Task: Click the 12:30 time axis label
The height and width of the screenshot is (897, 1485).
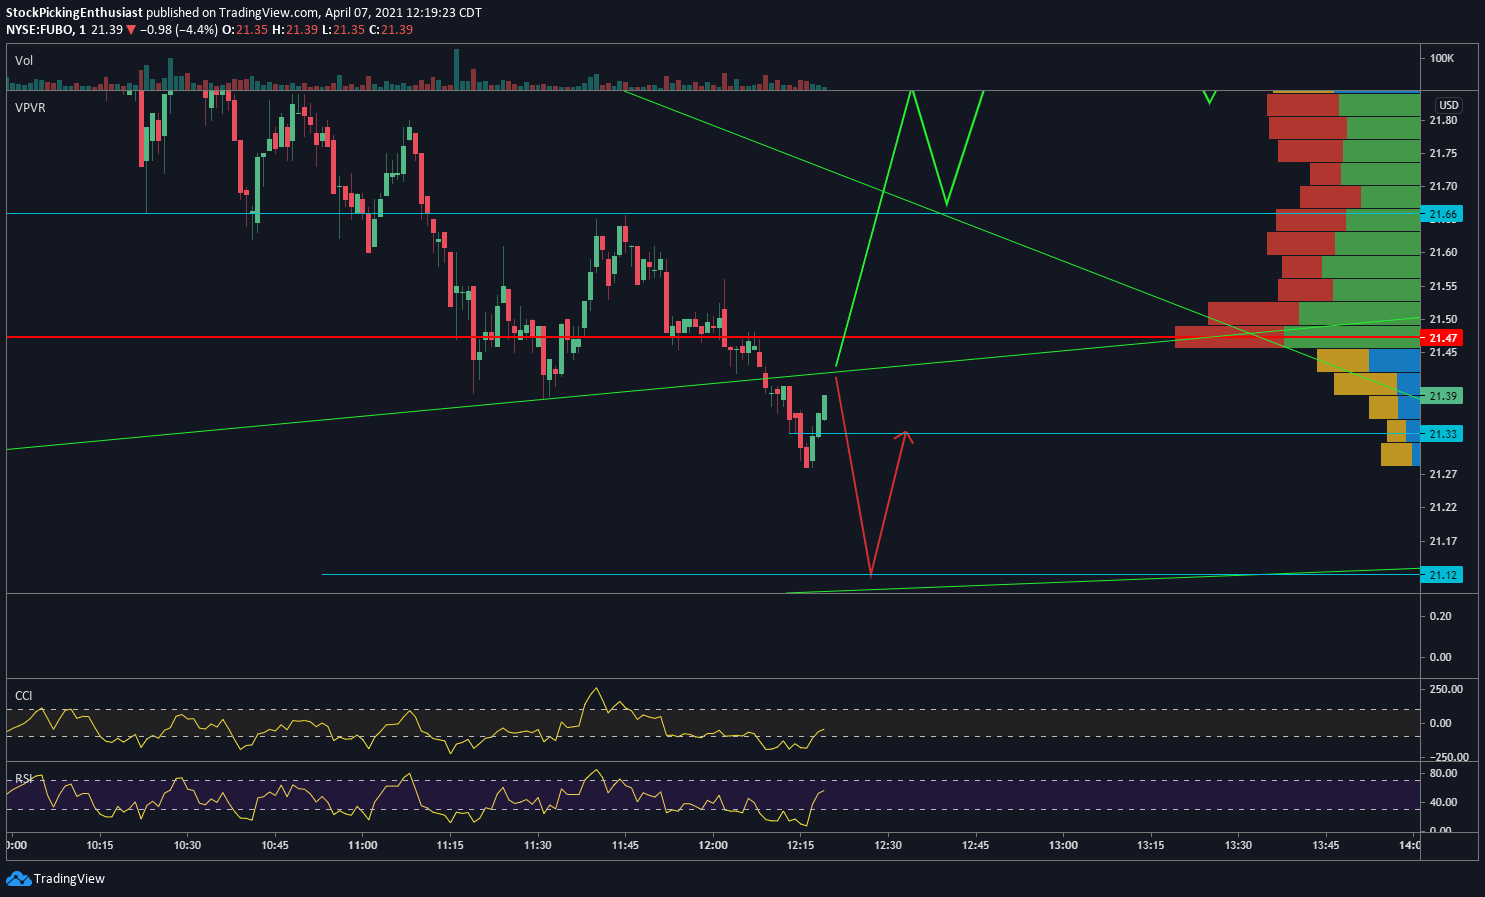Action: coord(888,845)
